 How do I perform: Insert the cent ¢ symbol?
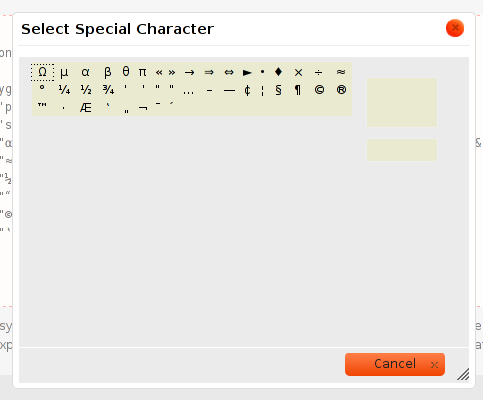pyautogui.click(x=247, y=90)
